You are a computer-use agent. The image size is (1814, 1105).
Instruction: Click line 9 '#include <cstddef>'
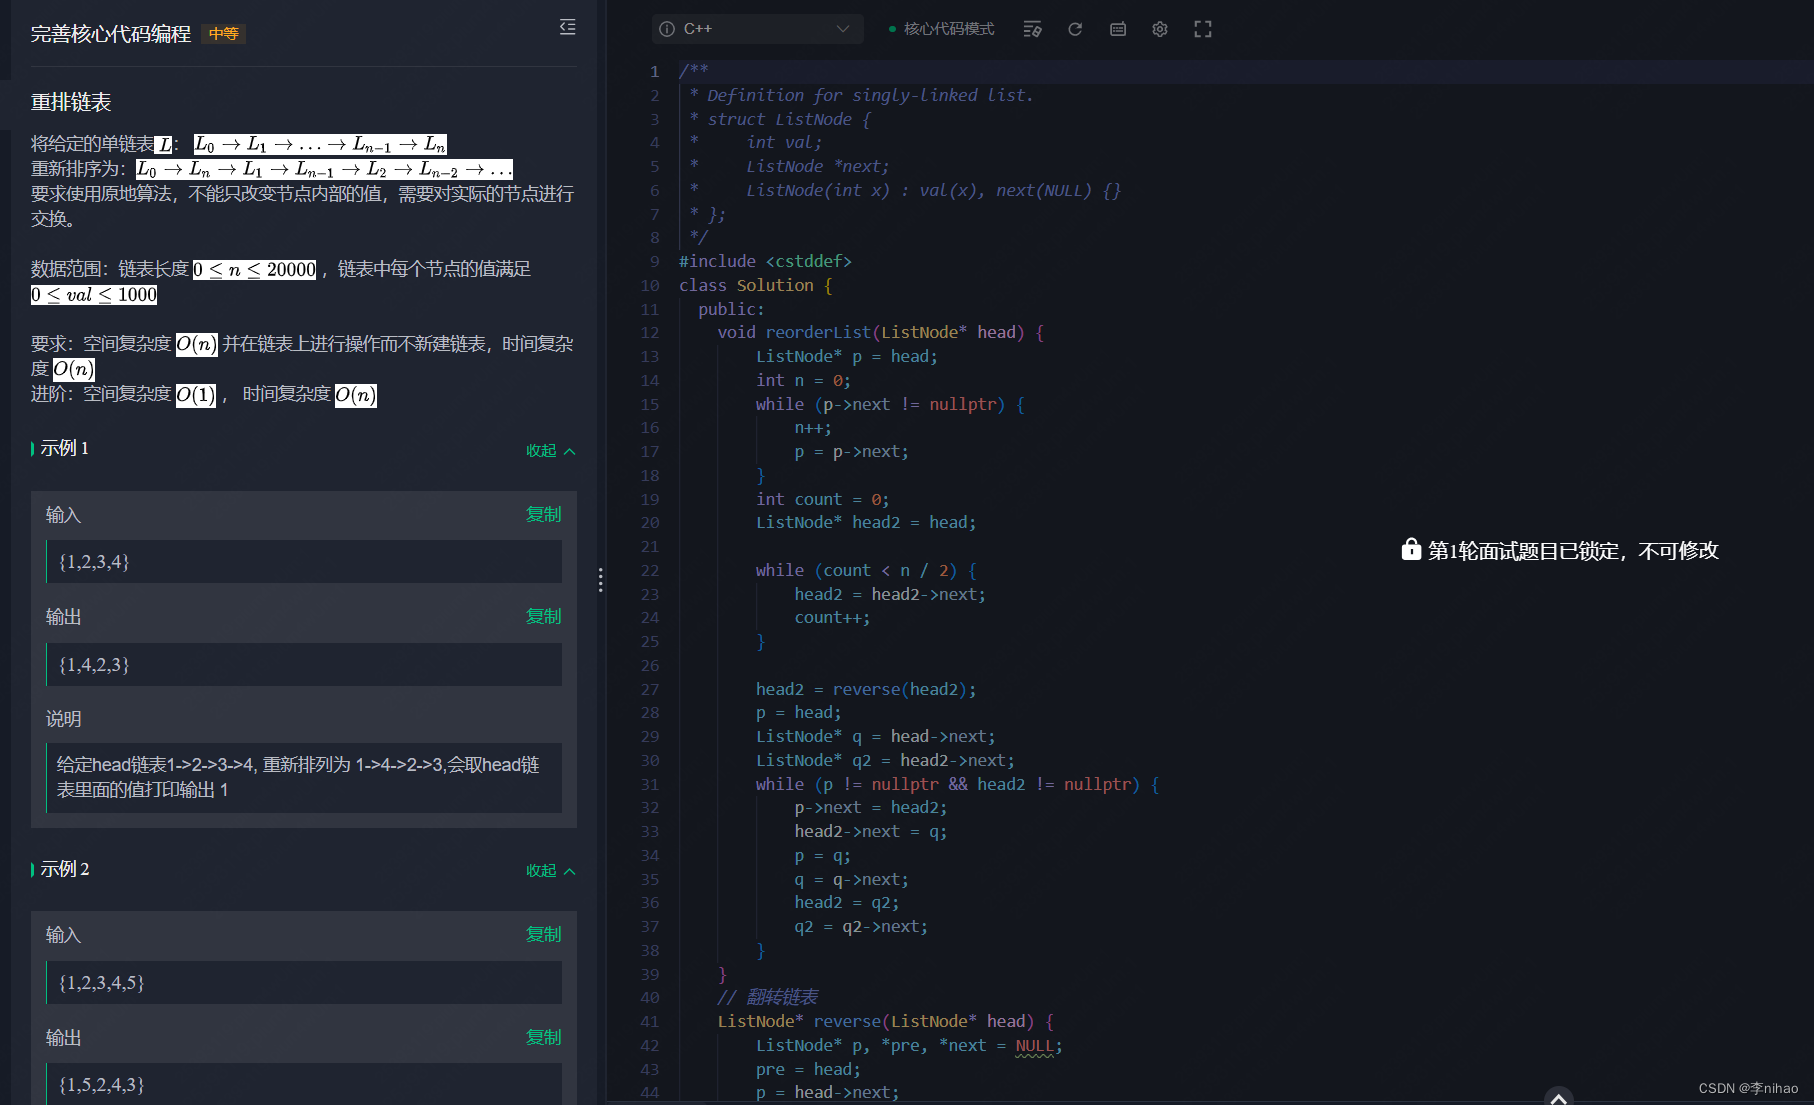[x=765, y=261]
